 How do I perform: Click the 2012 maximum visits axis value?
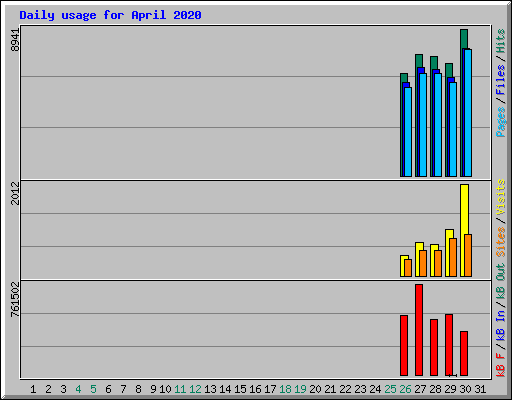(15, 193)
